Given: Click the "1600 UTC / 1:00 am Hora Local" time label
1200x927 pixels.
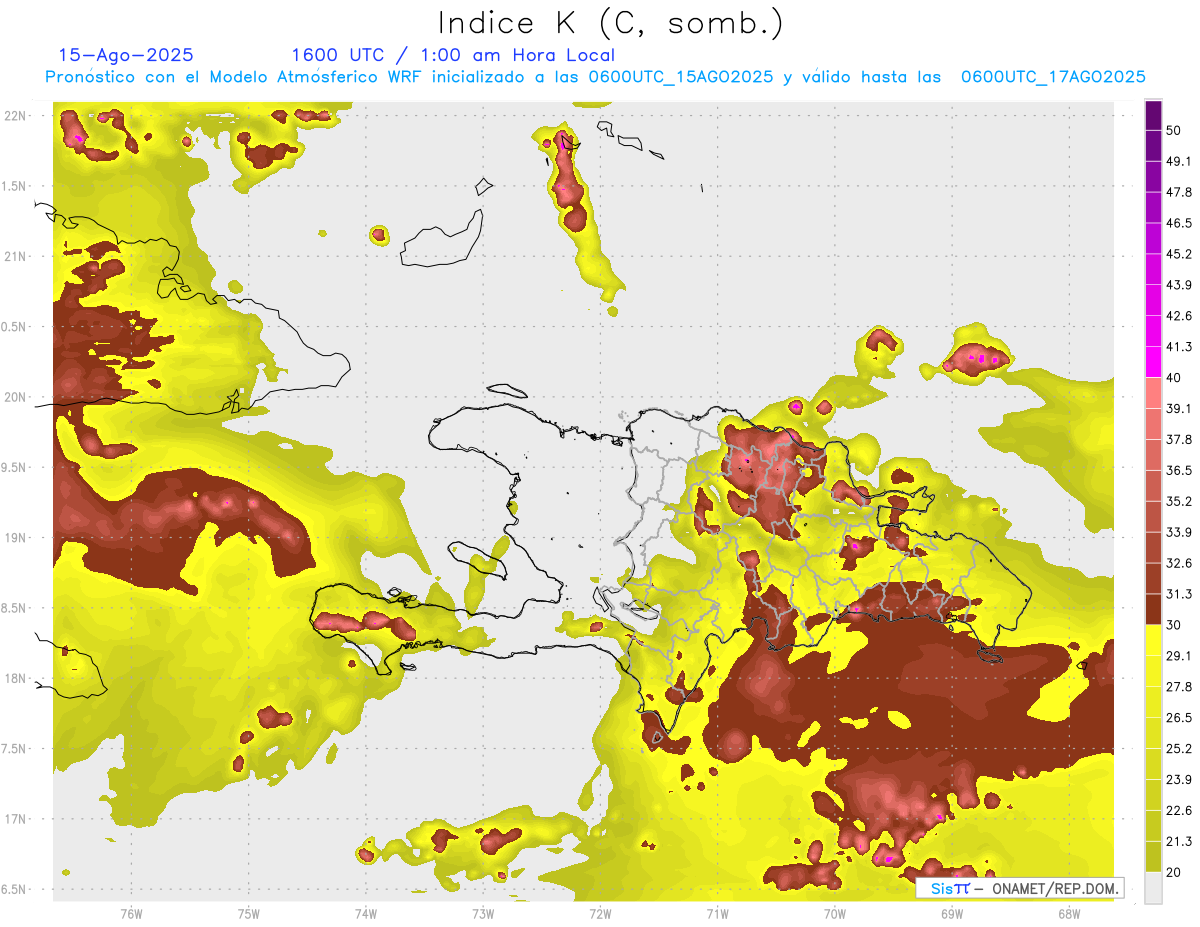Looking at the screenshot, I should pyautogui.click(x=453, y=55).
